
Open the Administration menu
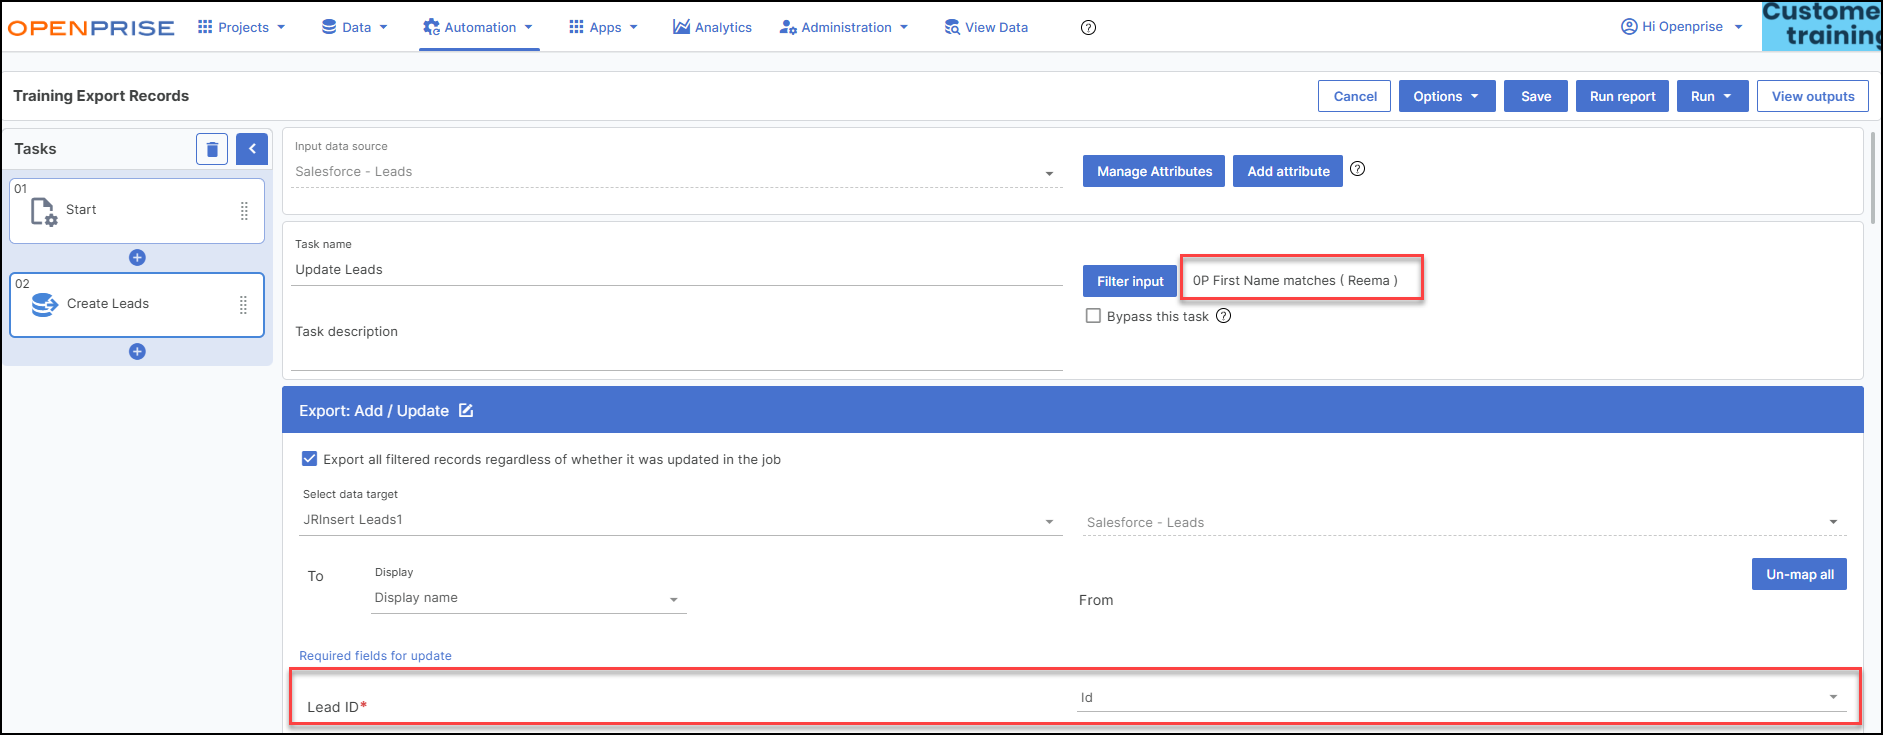pyautogui.click(x=844, y=28)
